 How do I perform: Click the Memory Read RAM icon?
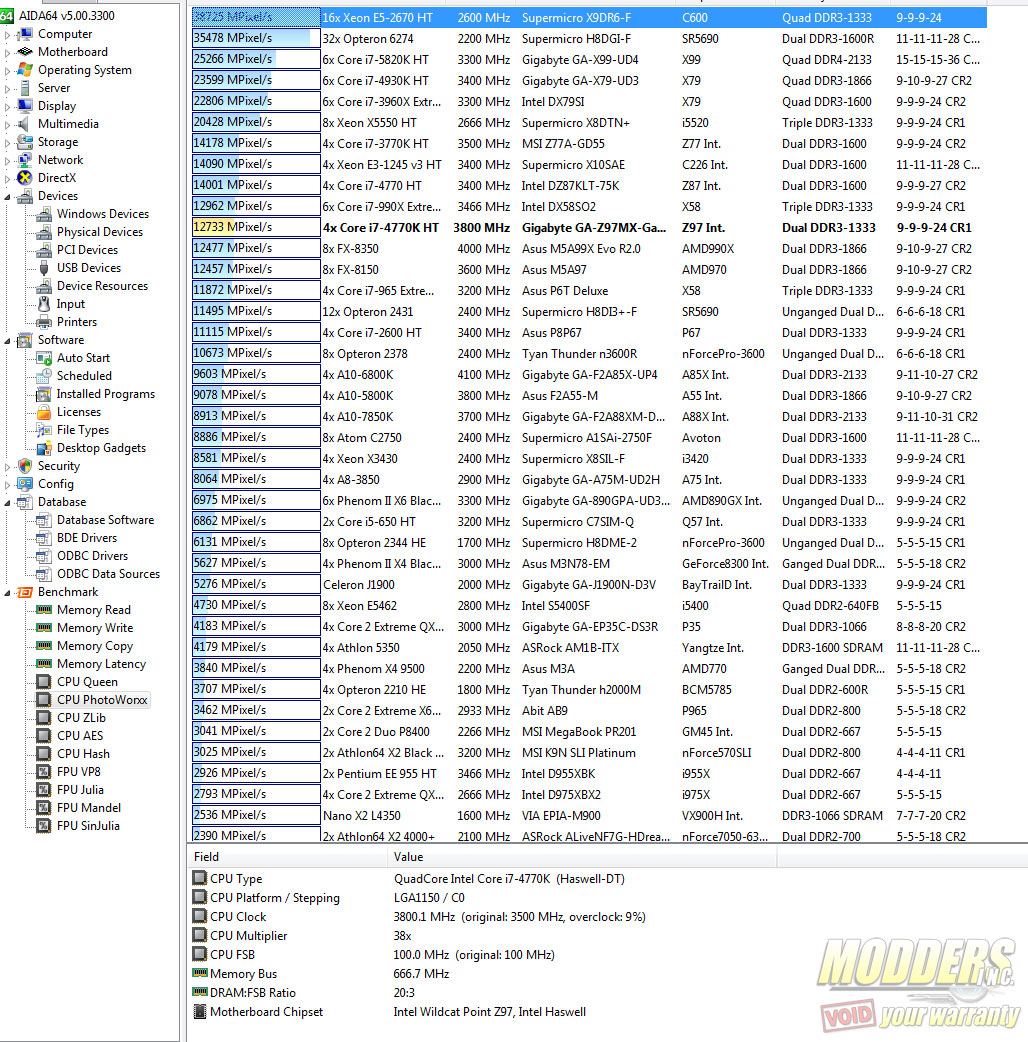[44, 609]
